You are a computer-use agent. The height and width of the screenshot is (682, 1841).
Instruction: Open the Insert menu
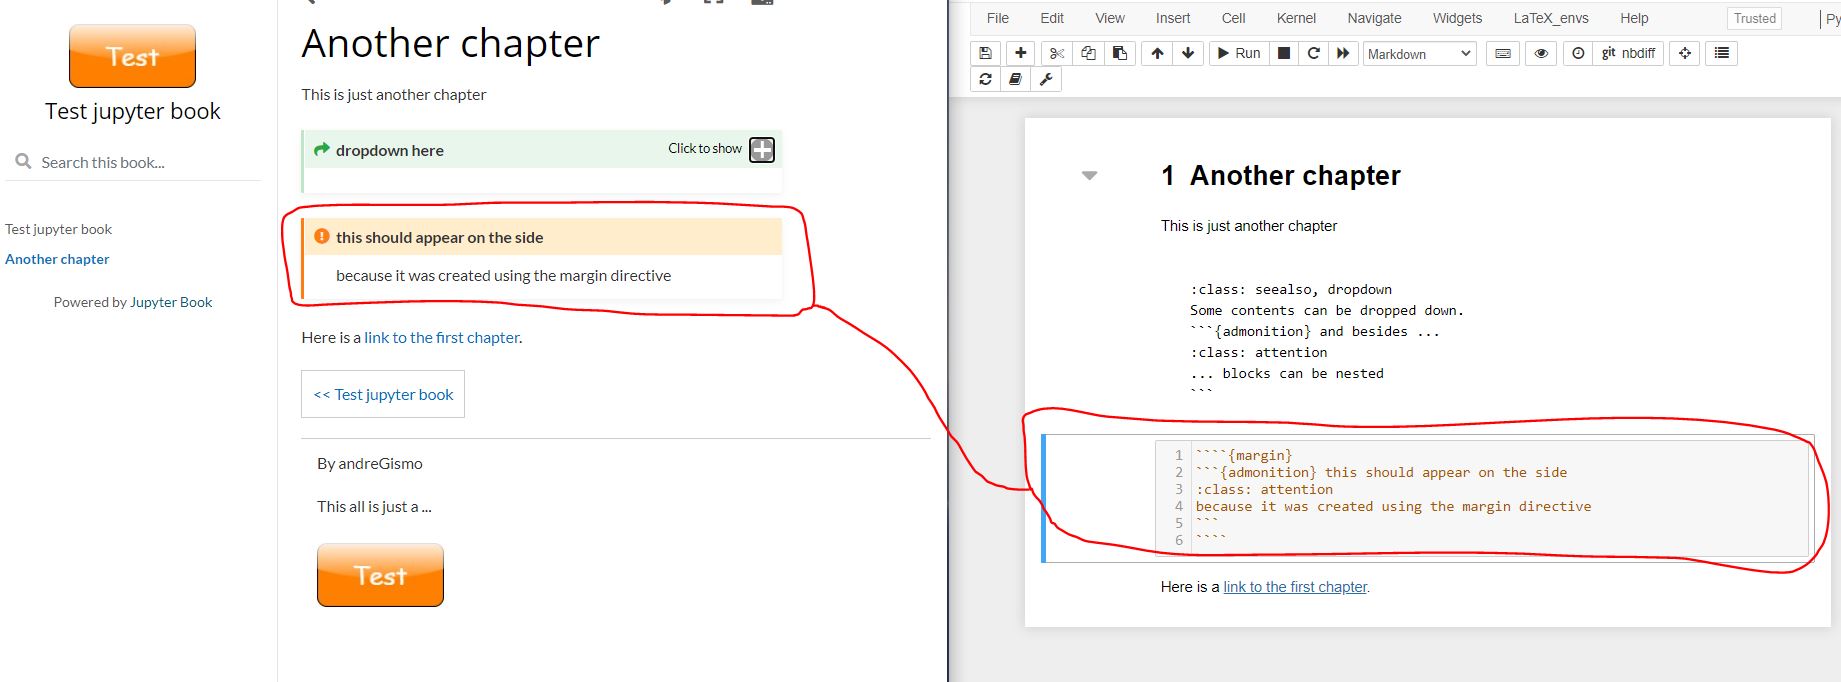tap(1173, 18)
